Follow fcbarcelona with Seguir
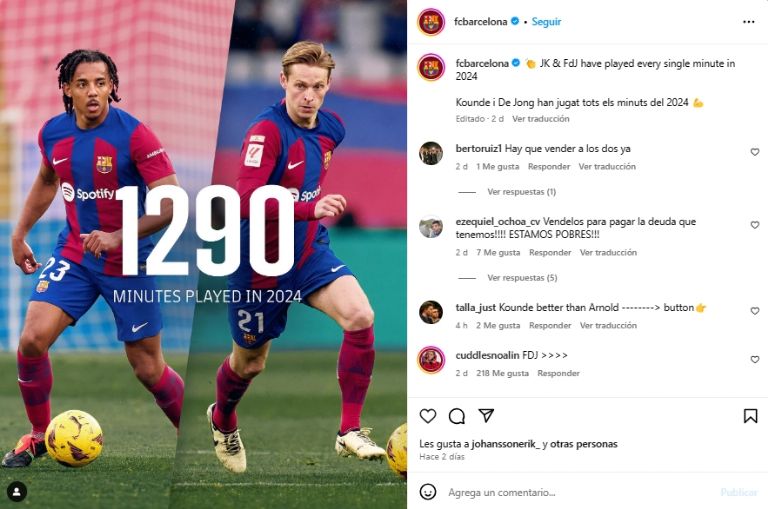768x509 pixels. [546, 22]
